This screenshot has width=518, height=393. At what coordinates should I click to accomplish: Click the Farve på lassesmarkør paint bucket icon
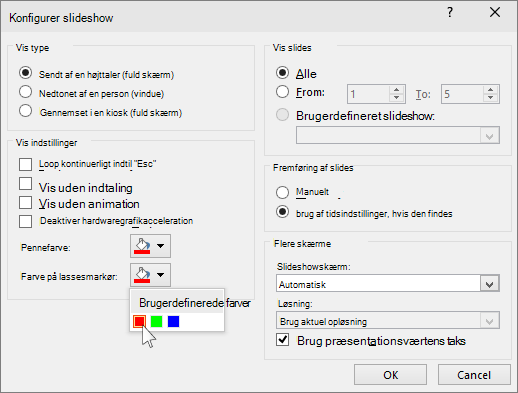(142, 275)
